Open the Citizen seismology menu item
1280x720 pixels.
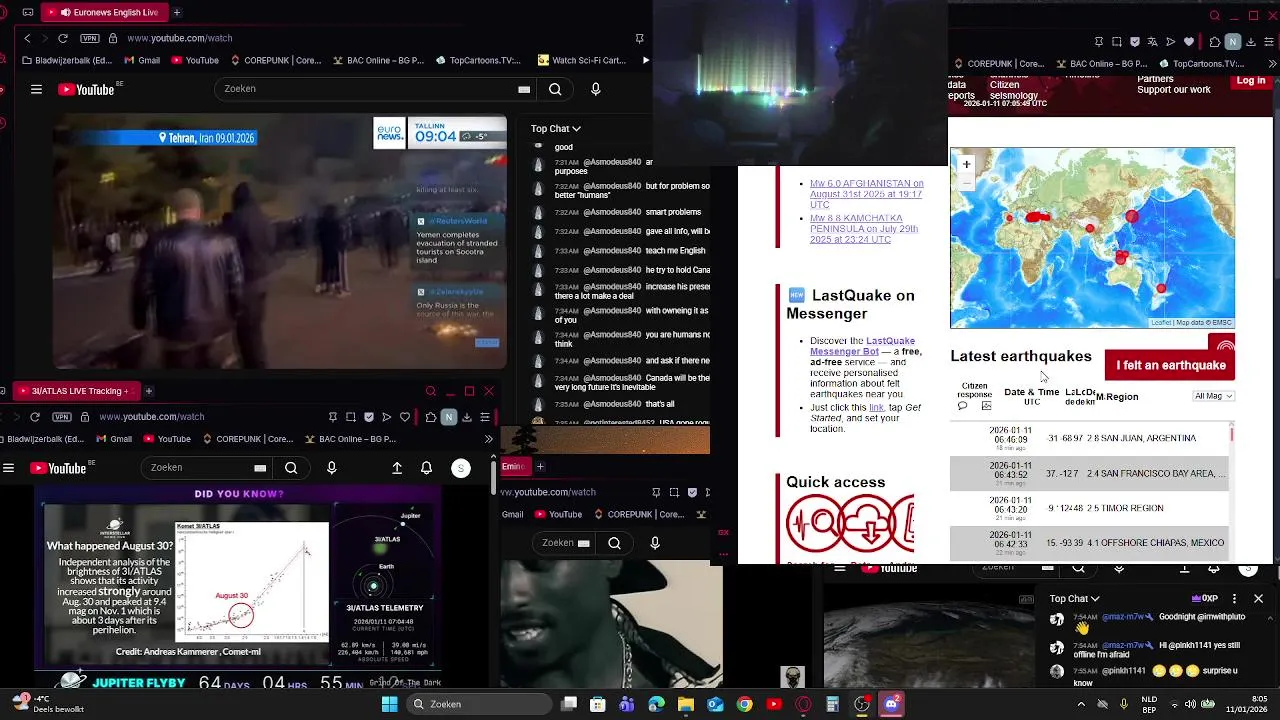point(1014,91)
